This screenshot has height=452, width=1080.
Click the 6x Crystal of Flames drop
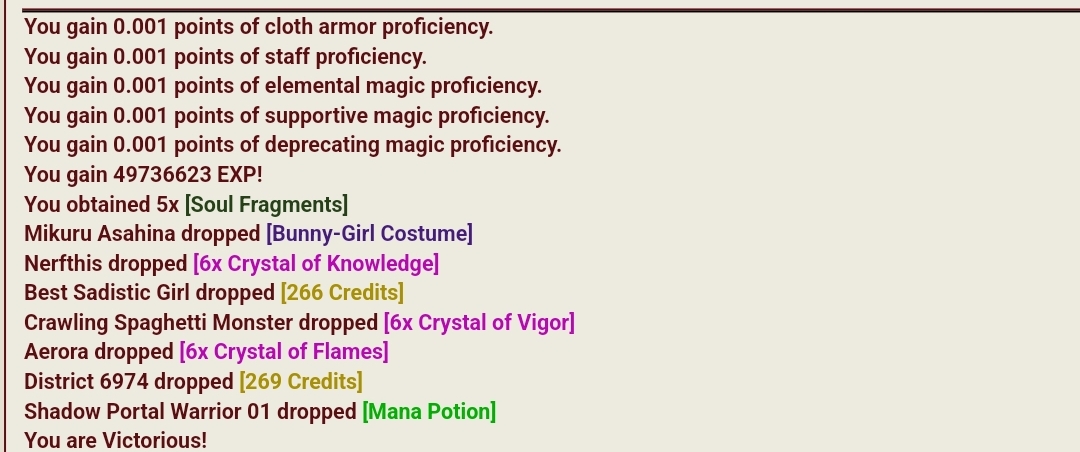[x=284, y=351]
